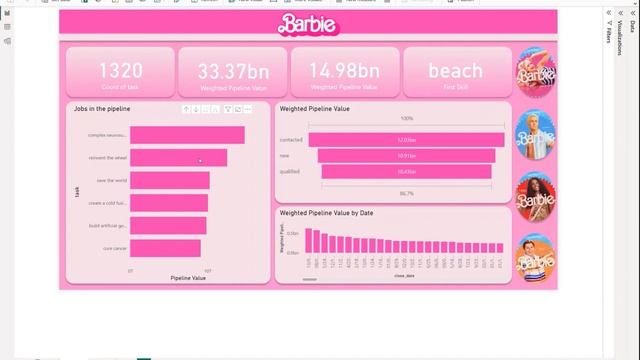Select the 1320 Count of task card

coord(120,72)
